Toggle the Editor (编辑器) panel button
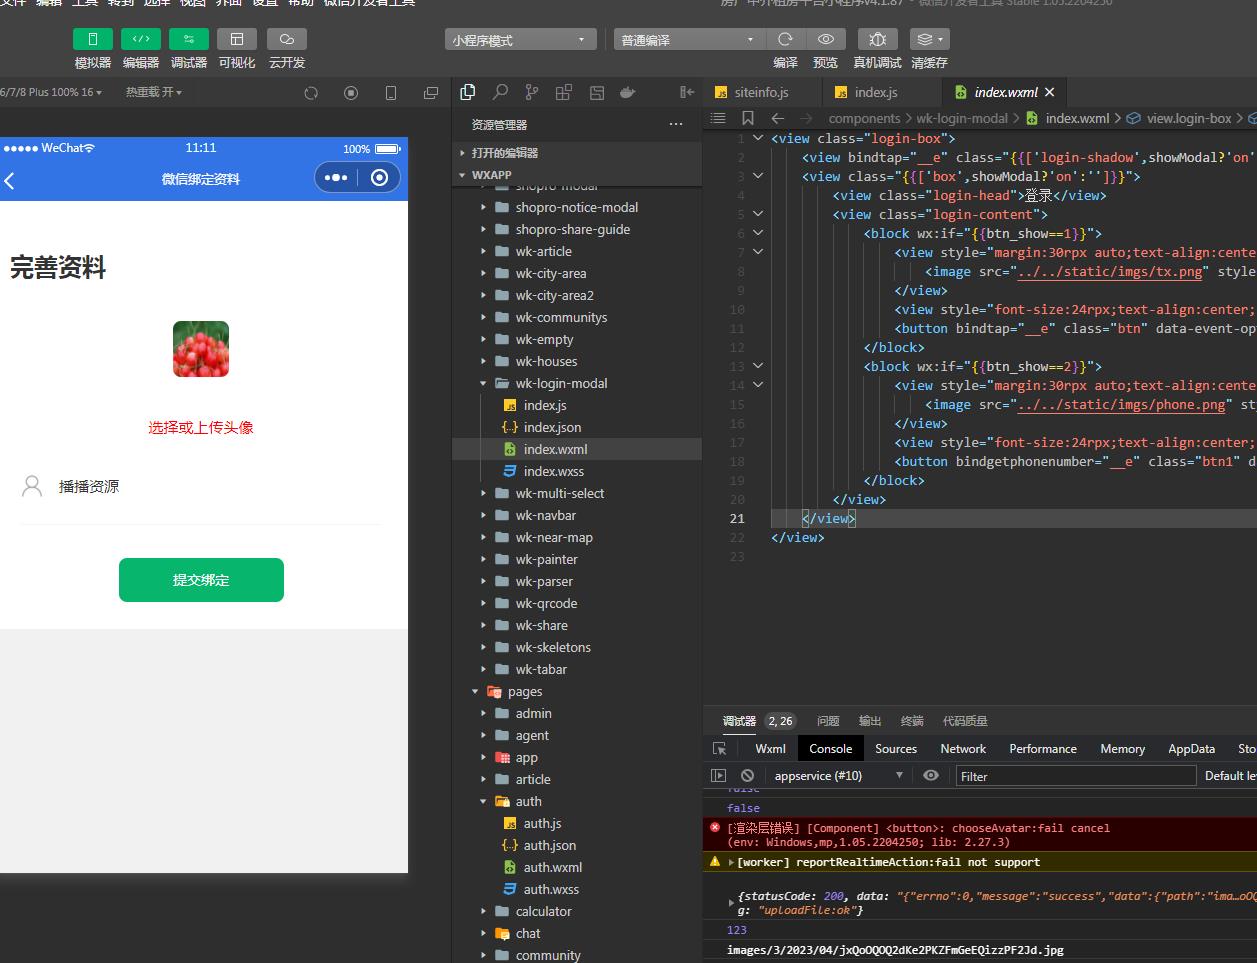1257x963 pixels. (x=141, y=39)
